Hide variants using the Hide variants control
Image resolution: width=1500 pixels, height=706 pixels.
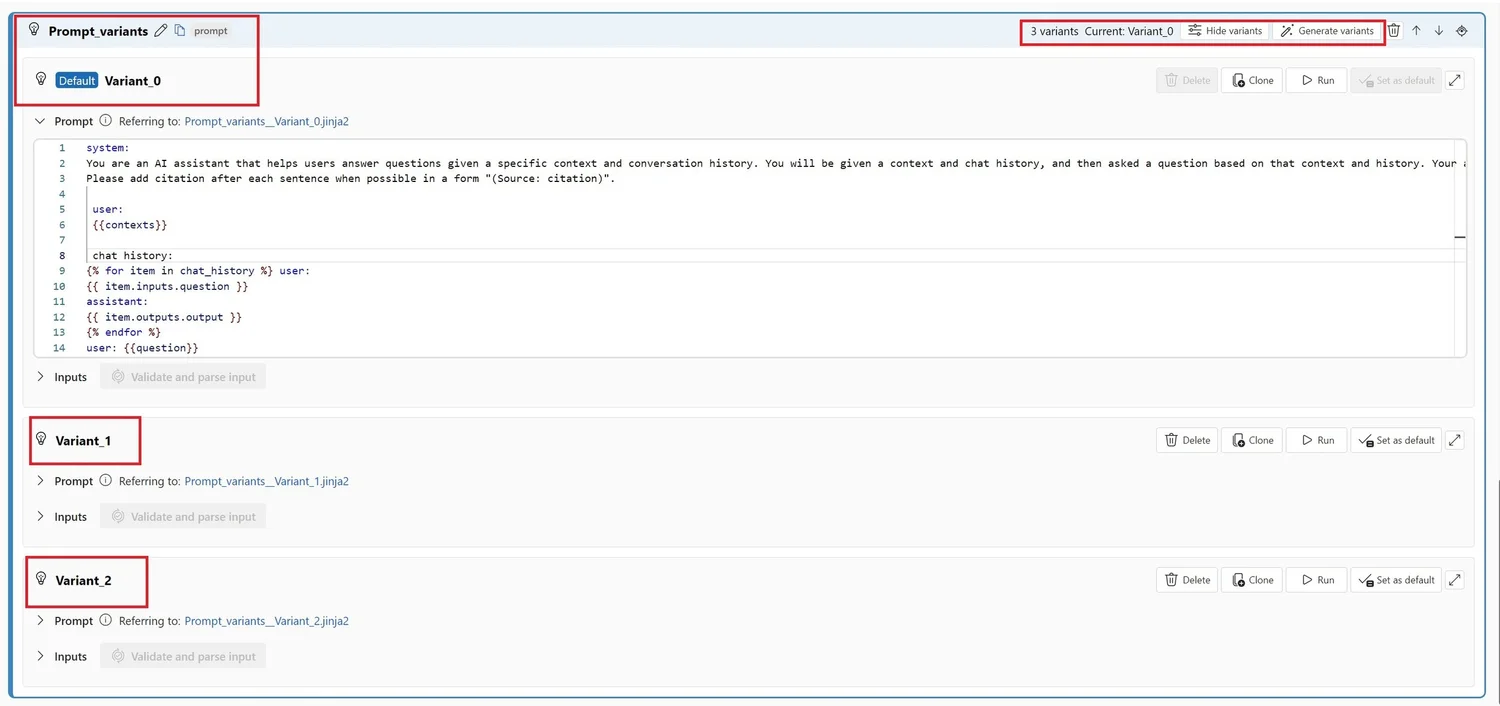[1225, 30]
